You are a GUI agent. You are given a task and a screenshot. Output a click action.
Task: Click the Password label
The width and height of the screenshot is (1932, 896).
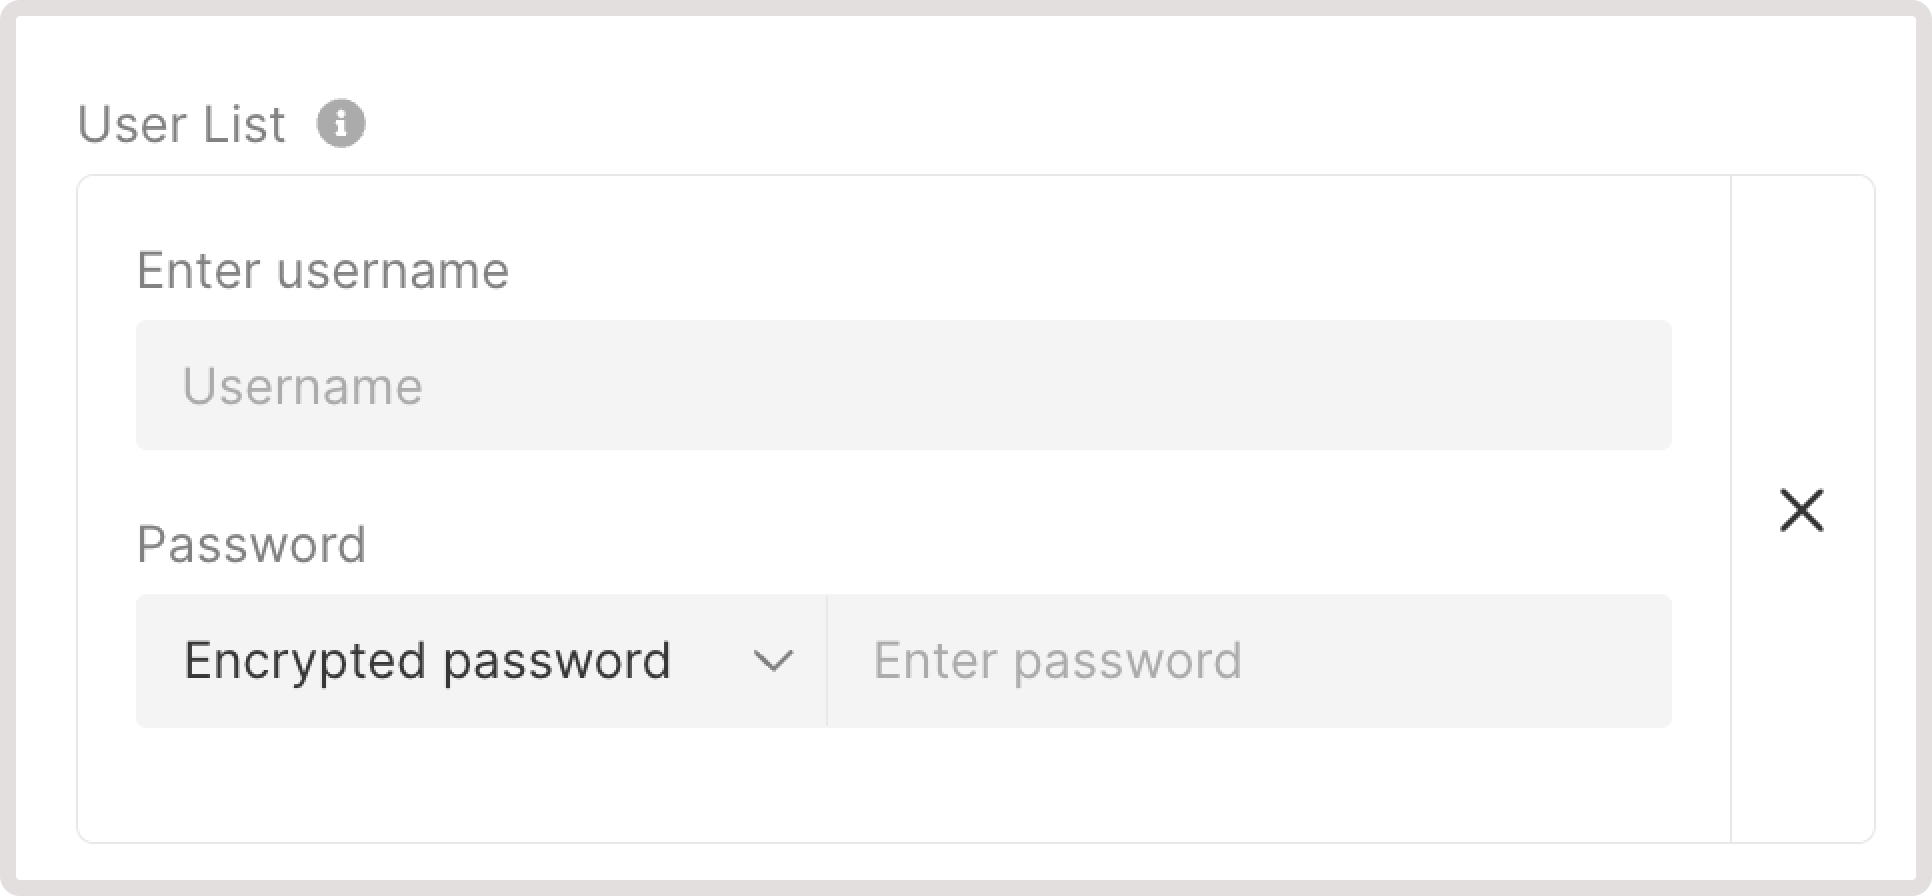(x=251, y=544)
